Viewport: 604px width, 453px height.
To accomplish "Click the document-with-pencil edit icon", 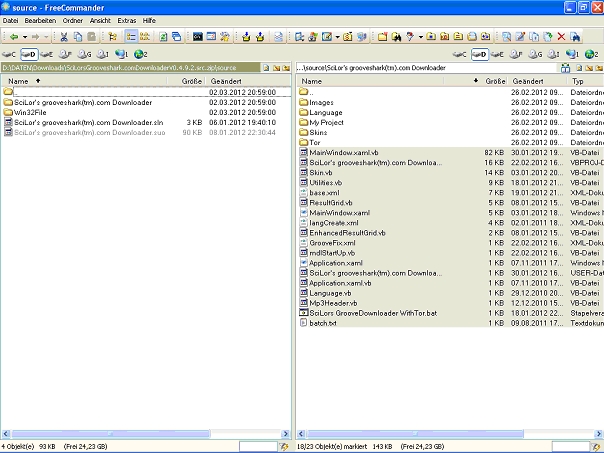I will coord(327,37).
